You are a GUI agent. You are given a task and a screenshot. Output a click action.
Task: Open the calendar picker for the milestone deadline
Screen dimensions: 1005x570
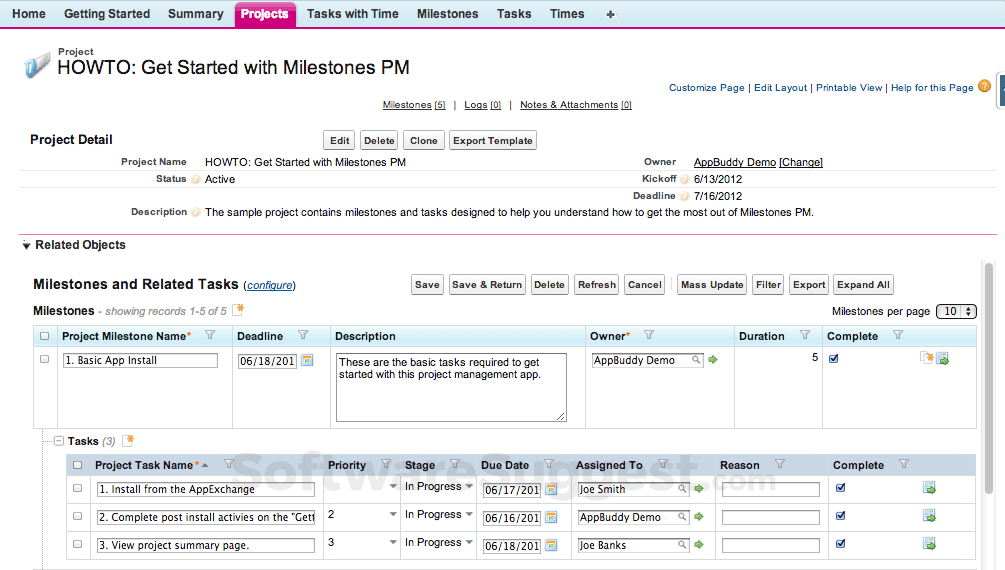[307, 360]
